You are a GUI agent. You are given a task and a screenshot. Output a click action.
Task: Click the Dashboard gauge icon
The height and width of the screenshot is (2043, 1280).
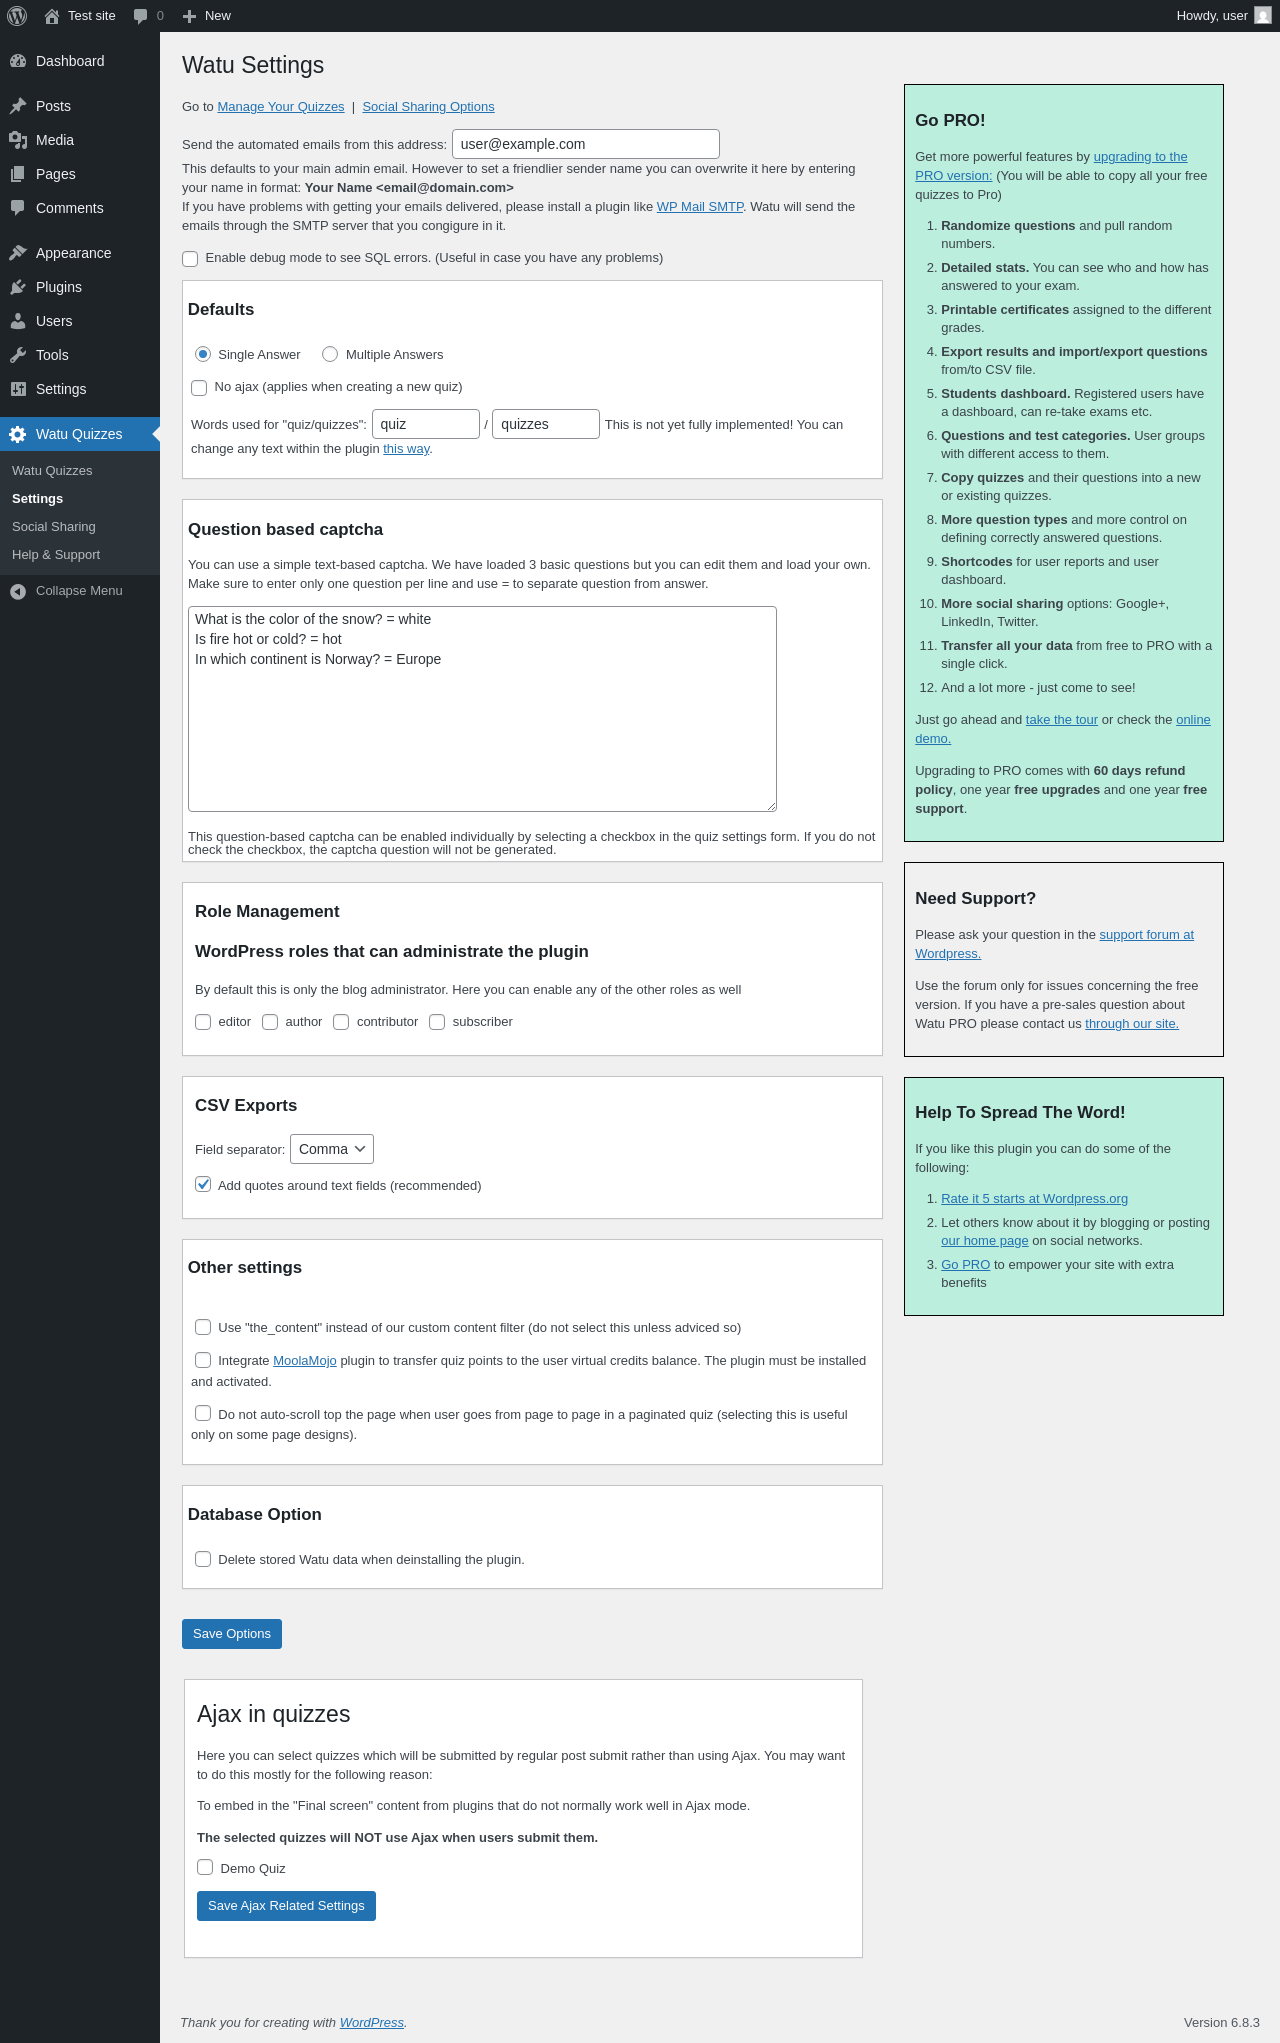click(x=18, y=61)
